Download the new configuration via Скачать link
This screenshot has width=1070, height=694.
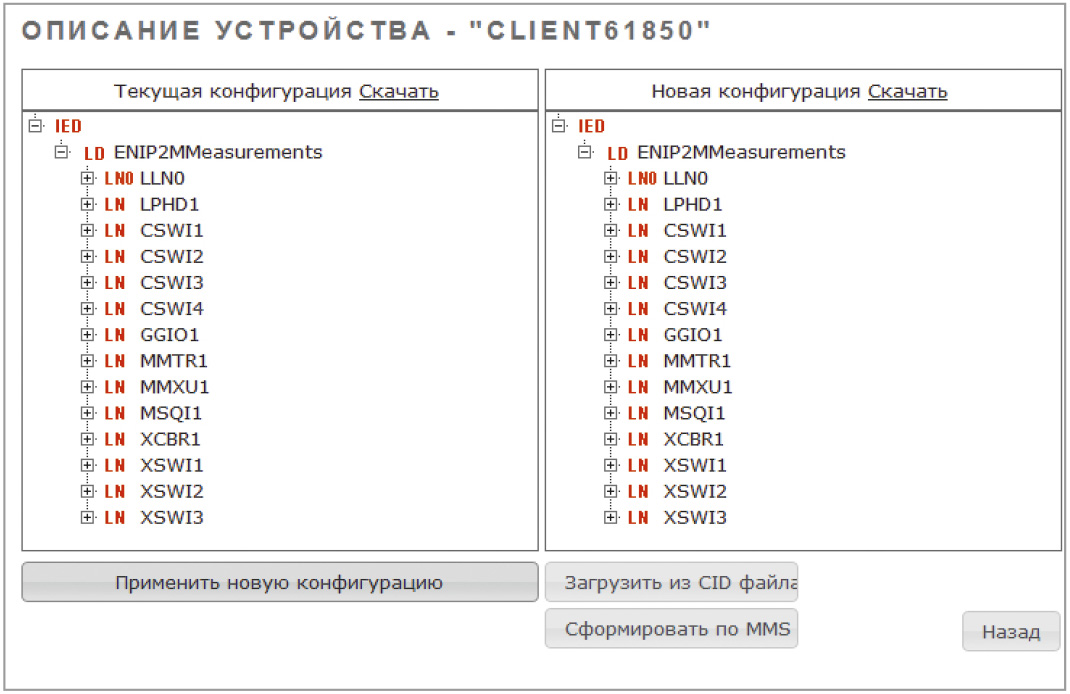click(908, 91)
